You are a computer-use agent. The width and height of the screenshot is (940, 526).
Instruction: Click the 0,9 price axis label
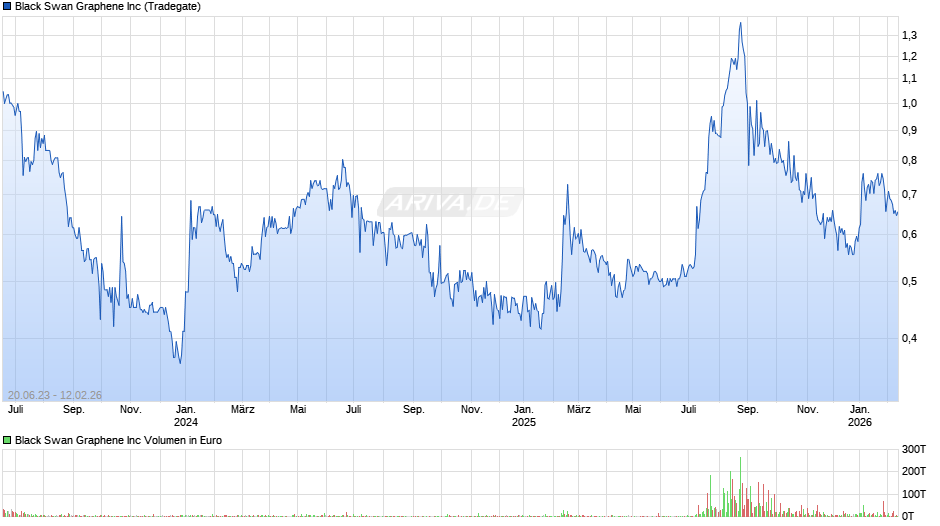(909, 130)
